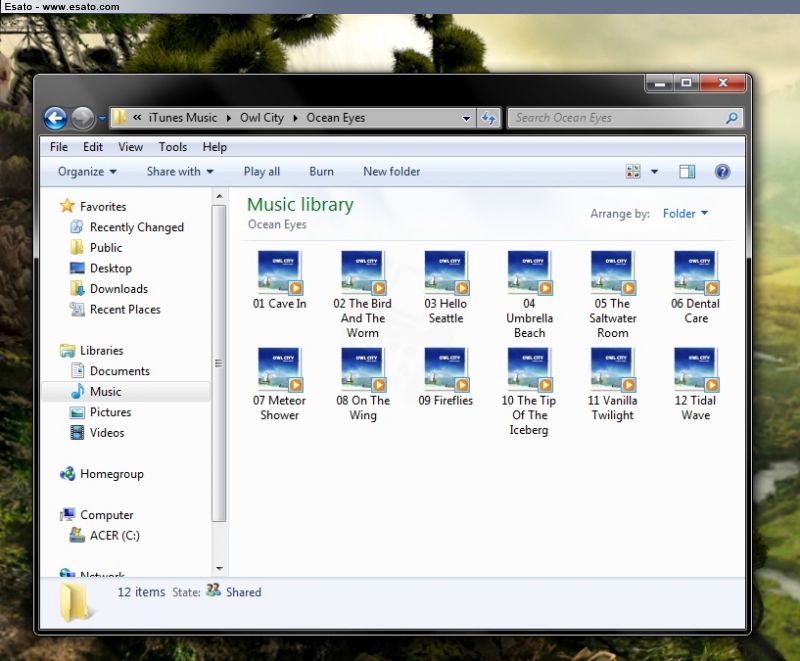Click the blue Help question icon
Image resolution: width=800 pixels, height=661 pixels.
[x=722, y=171]
